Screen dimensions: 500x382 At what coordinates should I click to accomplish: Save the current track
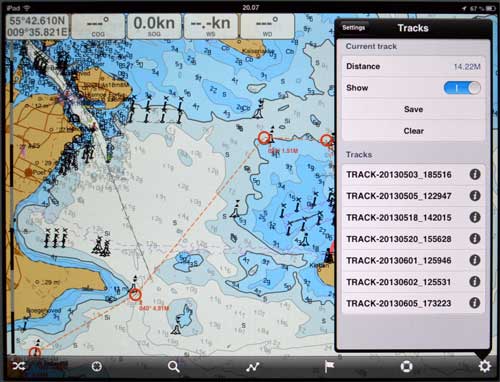[413, 109]
